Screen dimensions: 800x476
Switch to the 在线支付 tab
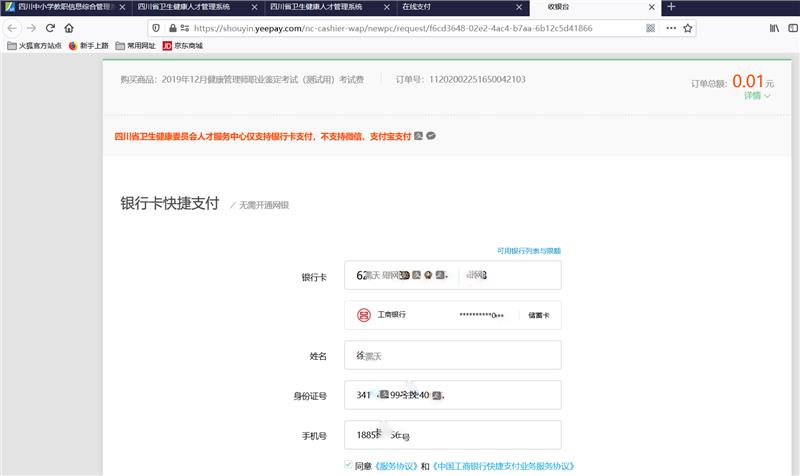(x=463, y=7)
